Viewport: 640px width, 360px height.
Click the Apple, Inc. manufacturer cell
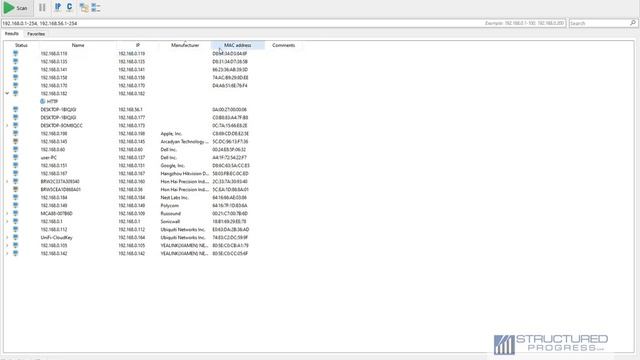tap(171, 133)
